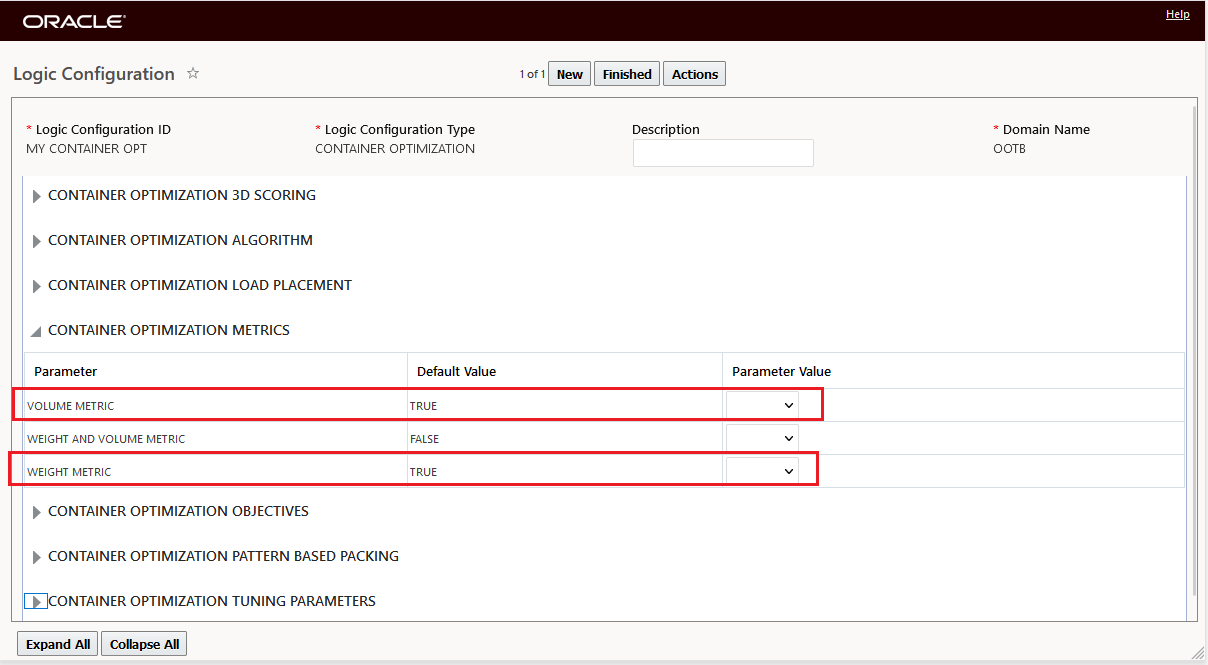This screenshot has height=665, width=1208.
Task: Expand Container Optimization Tuning Parameters section
Action: [x=37, y=602]
